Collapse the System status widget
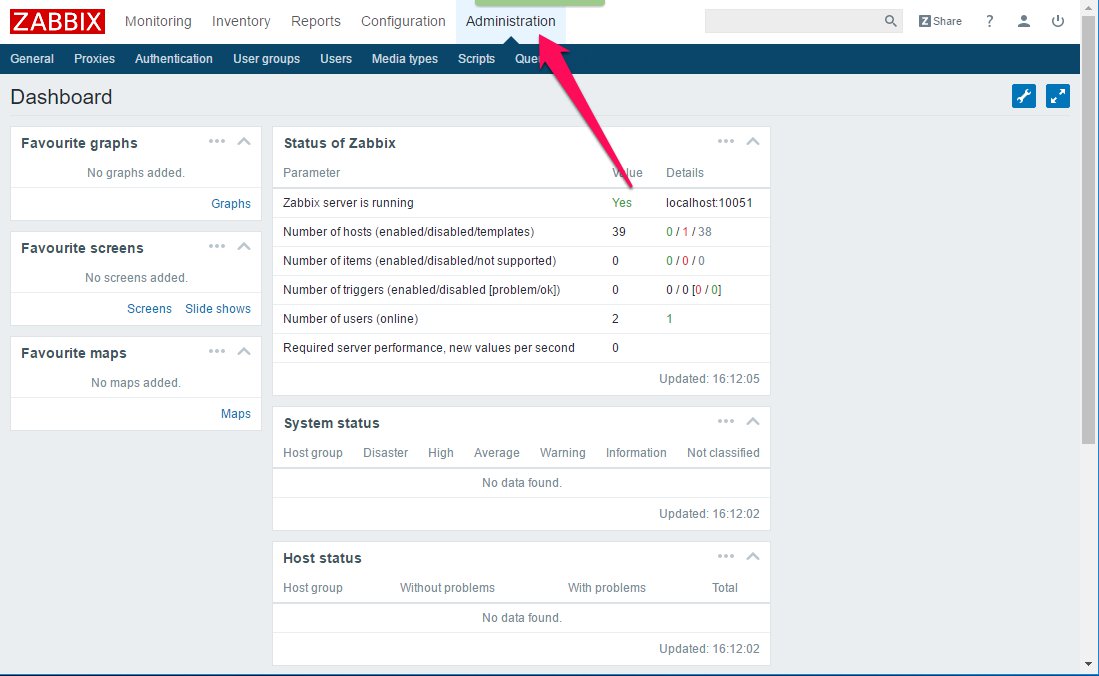Screen dimensions: 1099x676 (753, 421)
